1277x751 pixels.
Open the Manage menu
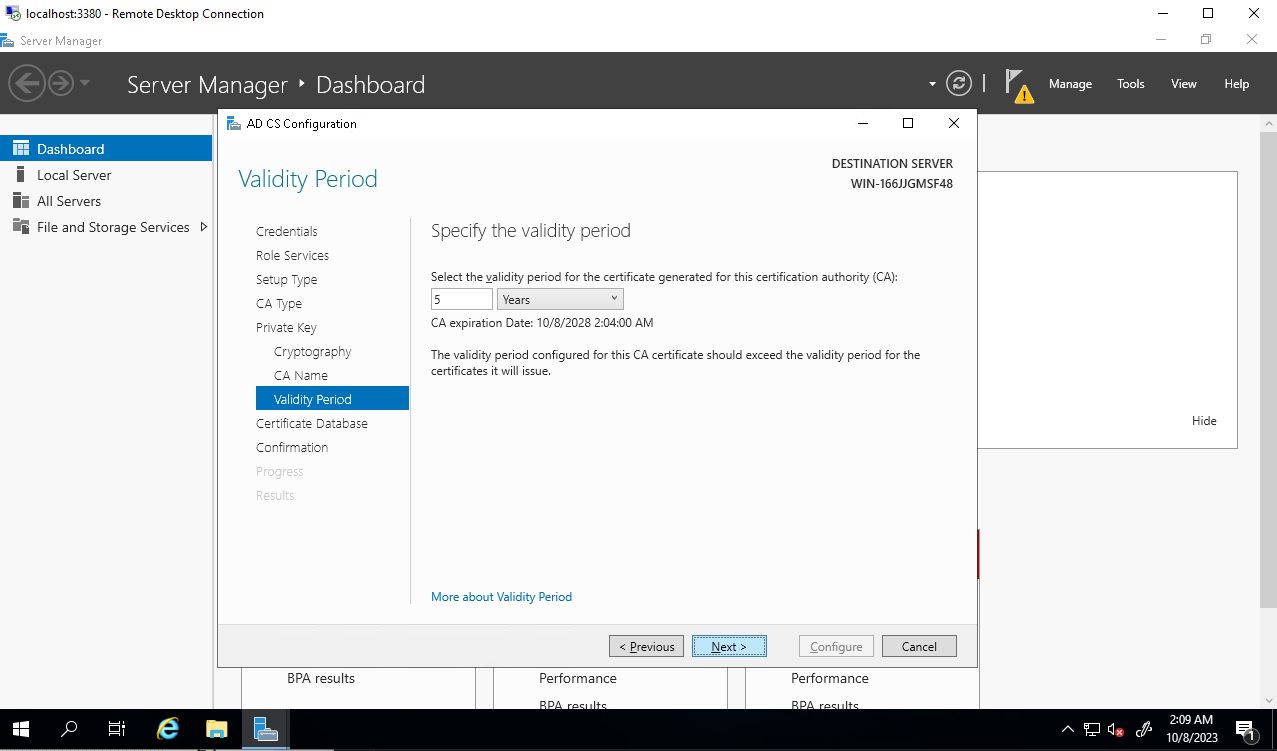click(1070, 84)
